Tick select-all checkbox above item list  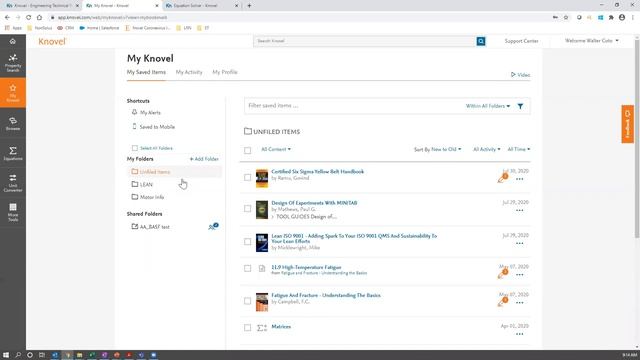pos(247,150)
